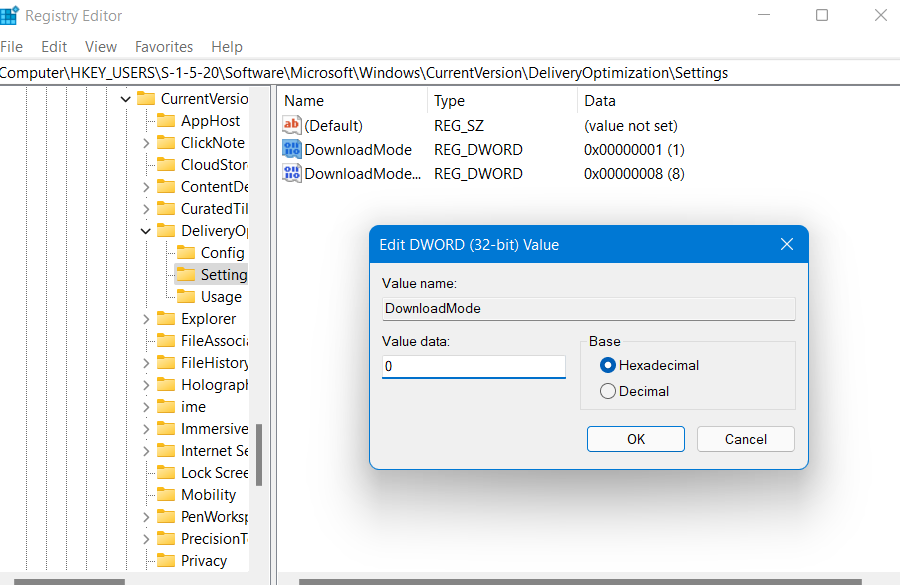The height and width of the screenshot is (585, 900).
Task: Expand the Explorer tree node
Action: coord(146,319)
